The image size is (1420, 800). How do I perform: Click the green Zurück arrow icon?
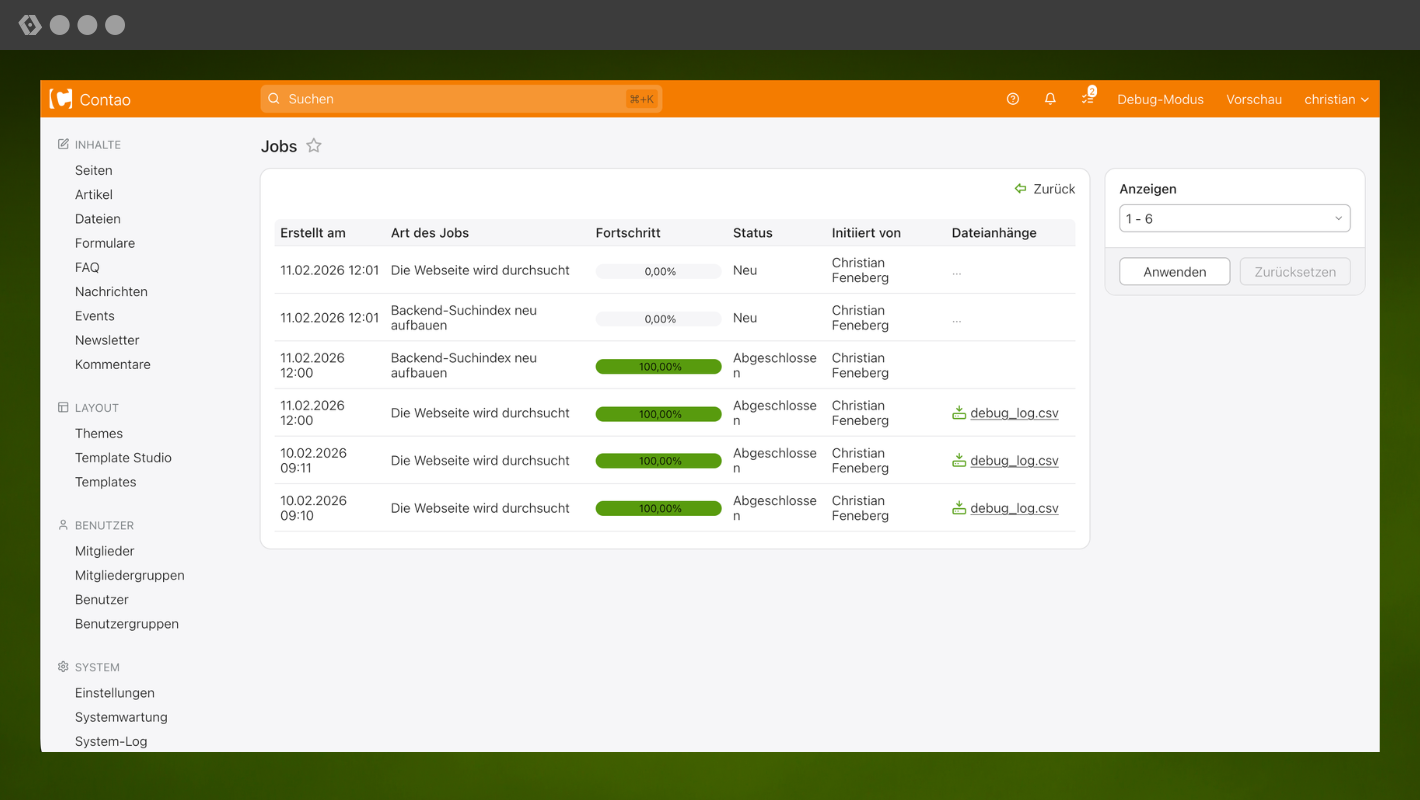point(1020,189)
